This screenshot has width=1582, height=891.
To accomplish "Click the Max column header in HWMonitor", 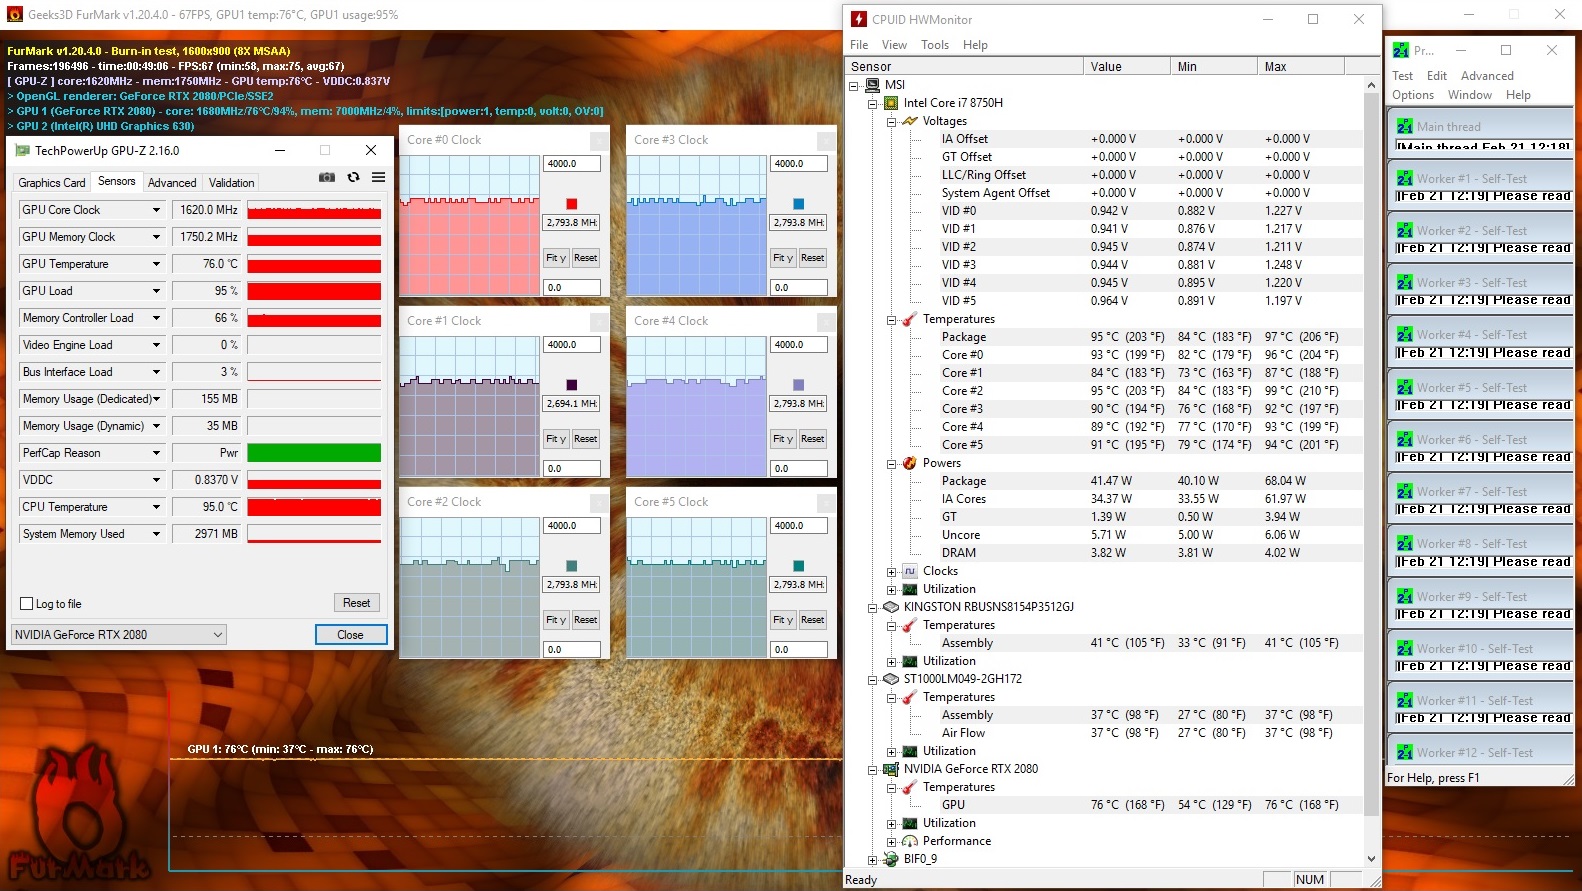I will point(1300,67).
